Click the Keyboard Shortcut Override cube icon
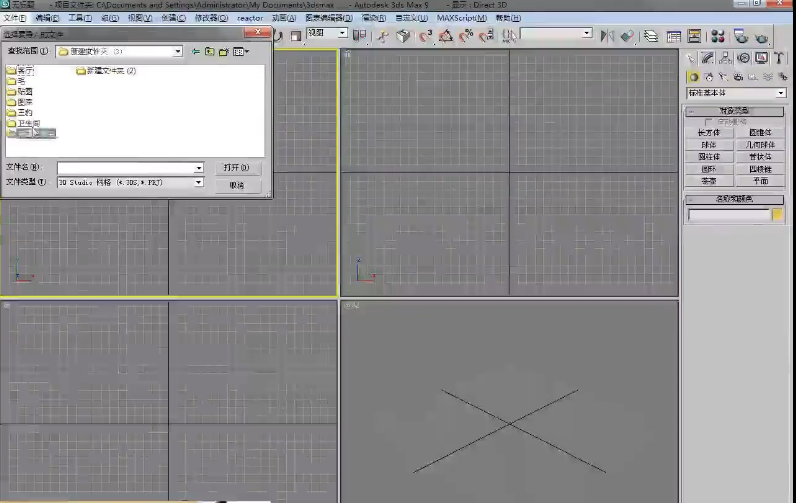Screen dimensions: 796x503 click(404, 36)
